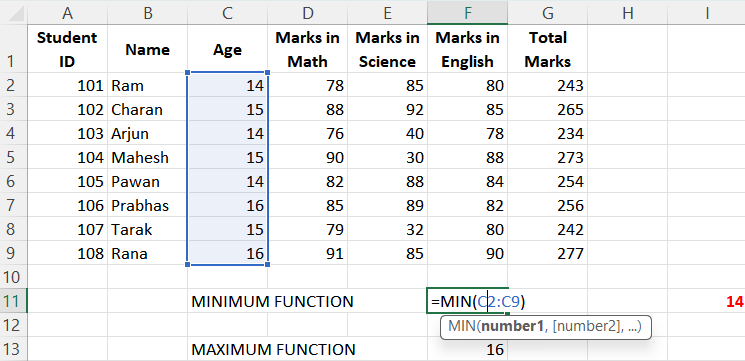Select column A header

[67, 13]
